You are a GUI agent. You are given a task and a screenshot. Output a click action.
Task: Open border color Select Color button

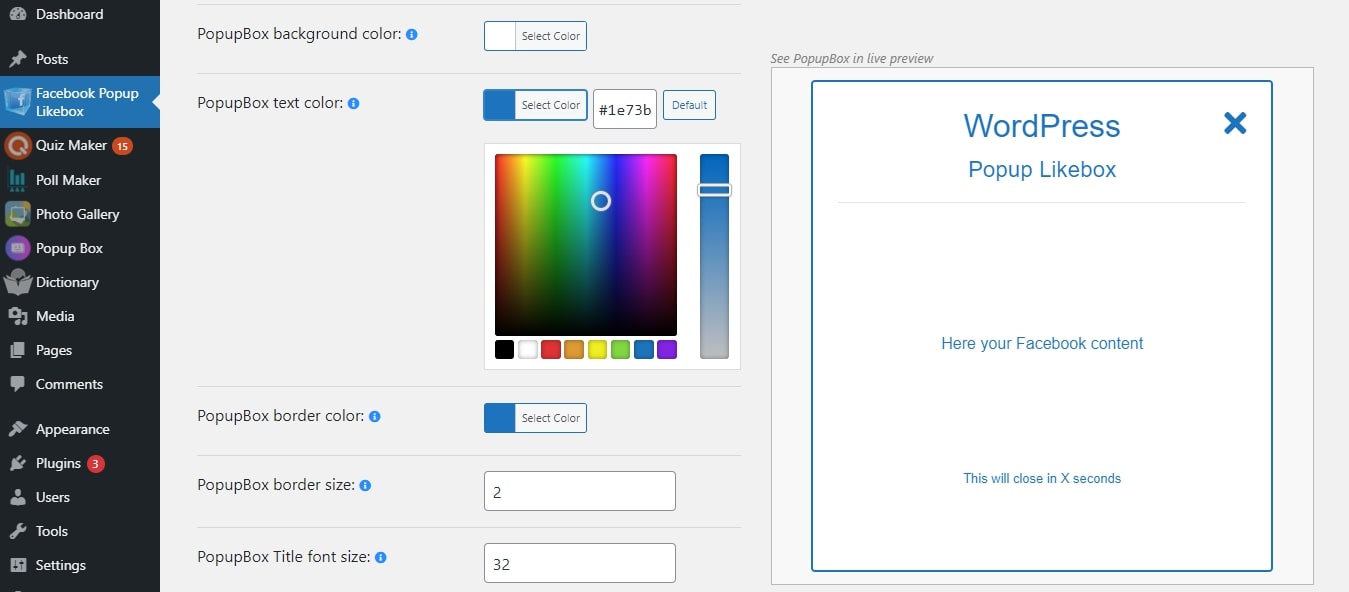point(535,418)
